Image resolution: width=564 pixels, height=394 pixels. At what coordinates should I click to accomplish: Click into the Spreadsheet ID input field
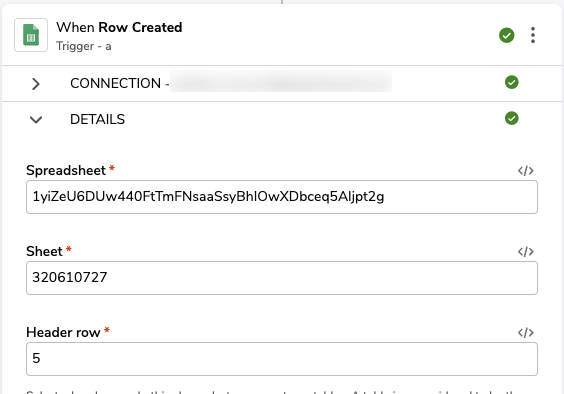(282, 197)
